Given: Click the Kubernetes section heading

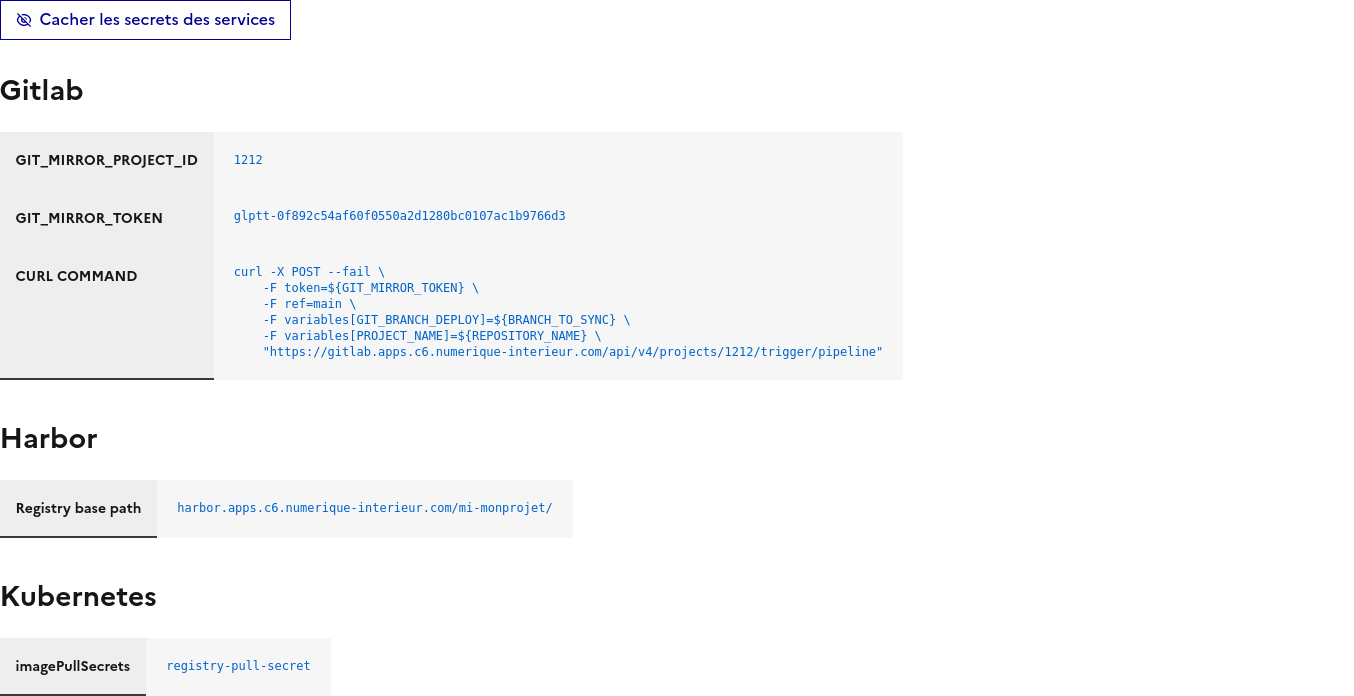Looking at the screenshot, I should [x=78, y=597].
